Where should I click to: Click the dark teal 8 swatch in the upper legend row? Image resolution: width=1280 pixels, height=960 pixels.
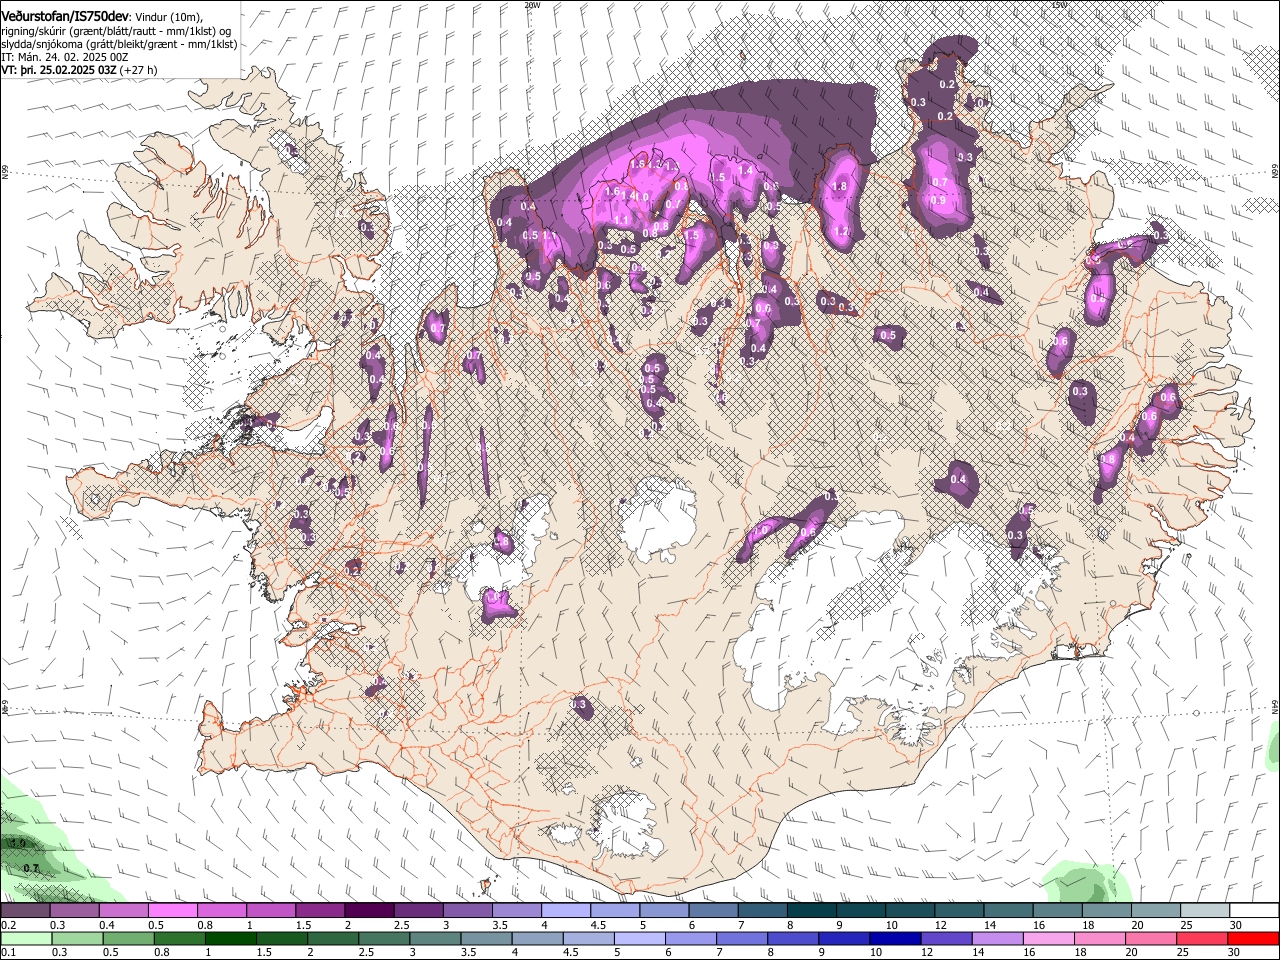click(x=811, y=911)
